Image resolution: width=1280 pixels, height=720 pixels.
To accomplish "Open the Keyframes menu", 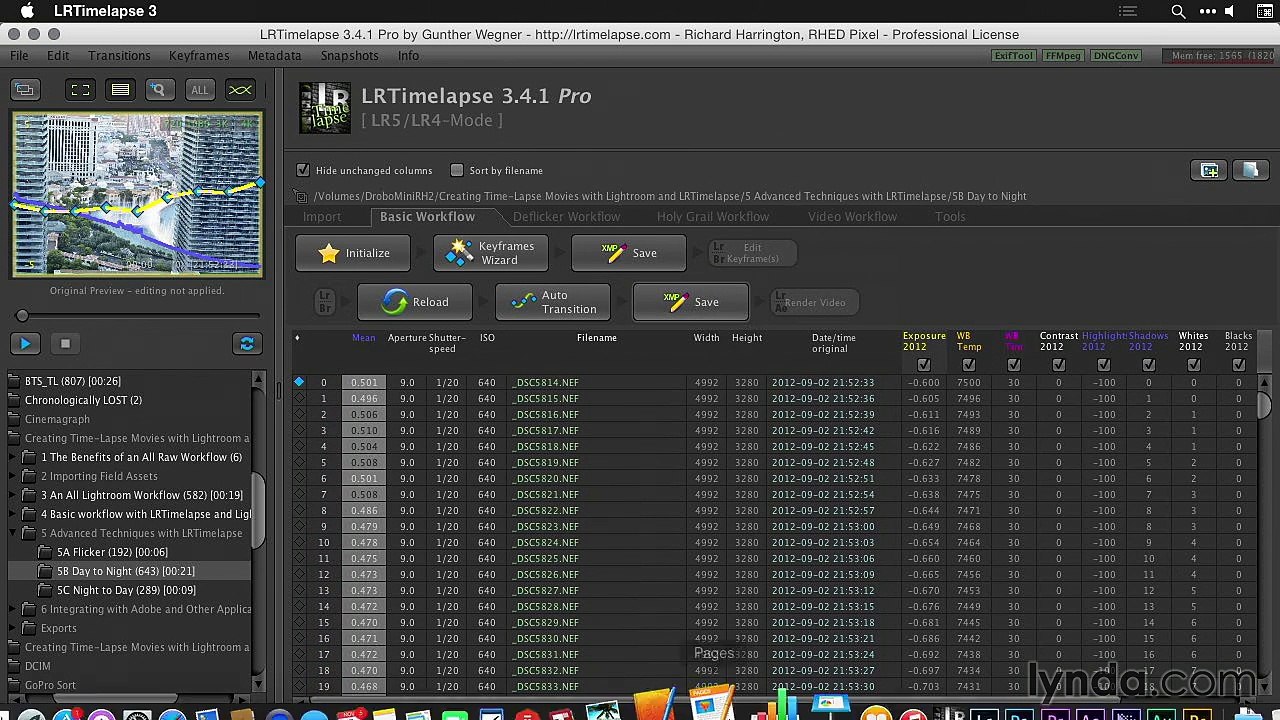I will [199, 56].
